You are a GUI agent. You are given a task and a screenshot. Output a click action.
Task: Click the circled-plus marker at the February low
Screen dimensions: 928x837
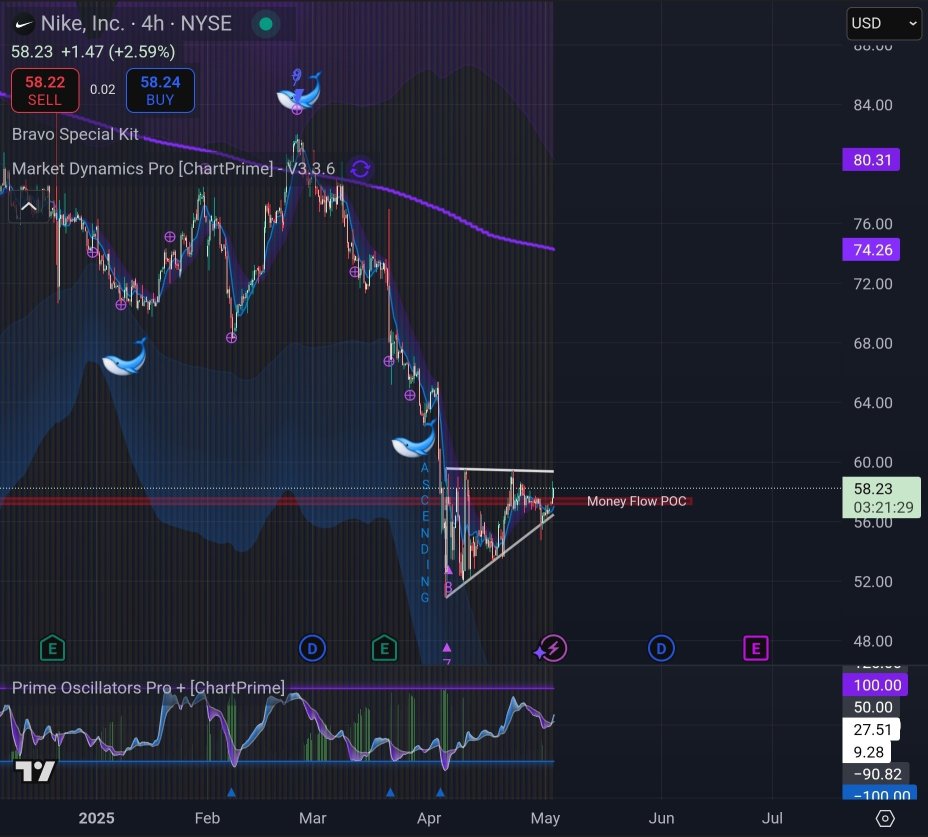pyautogui.click(x=231, y=338)
